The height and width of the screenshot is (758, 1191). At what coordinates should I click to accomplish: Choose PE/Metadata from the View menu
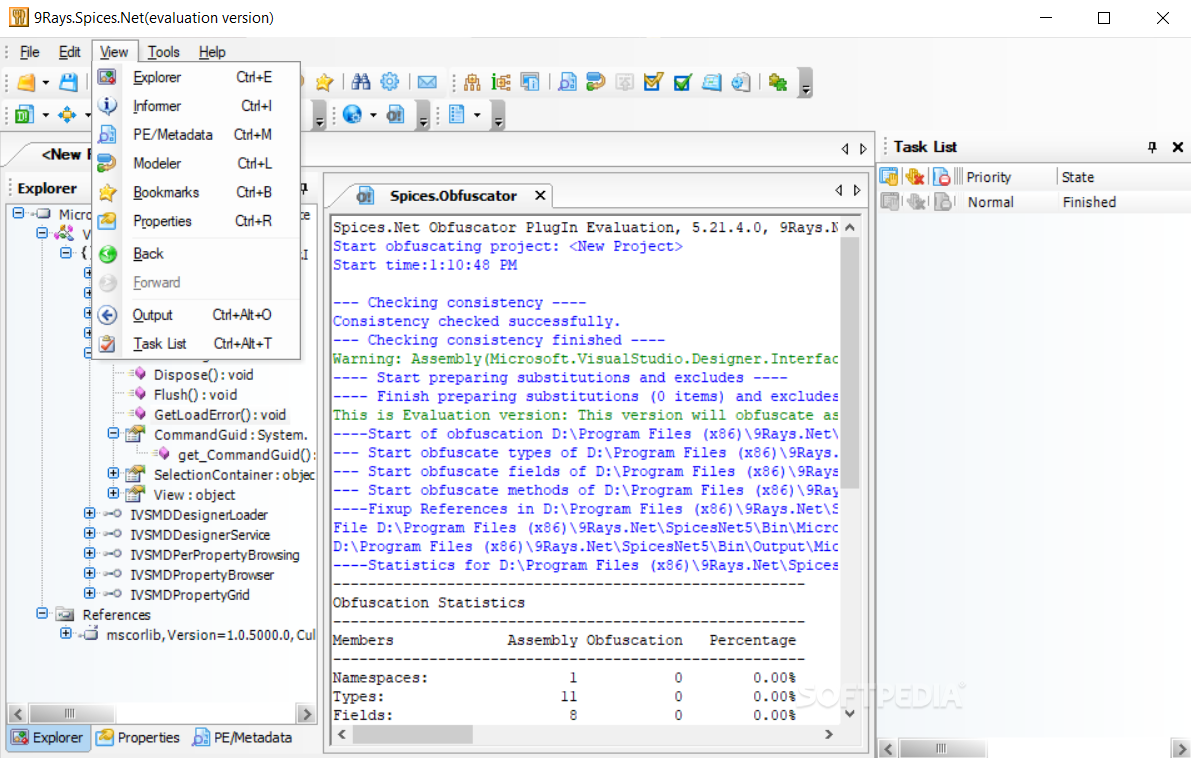(x=197, y=134)
